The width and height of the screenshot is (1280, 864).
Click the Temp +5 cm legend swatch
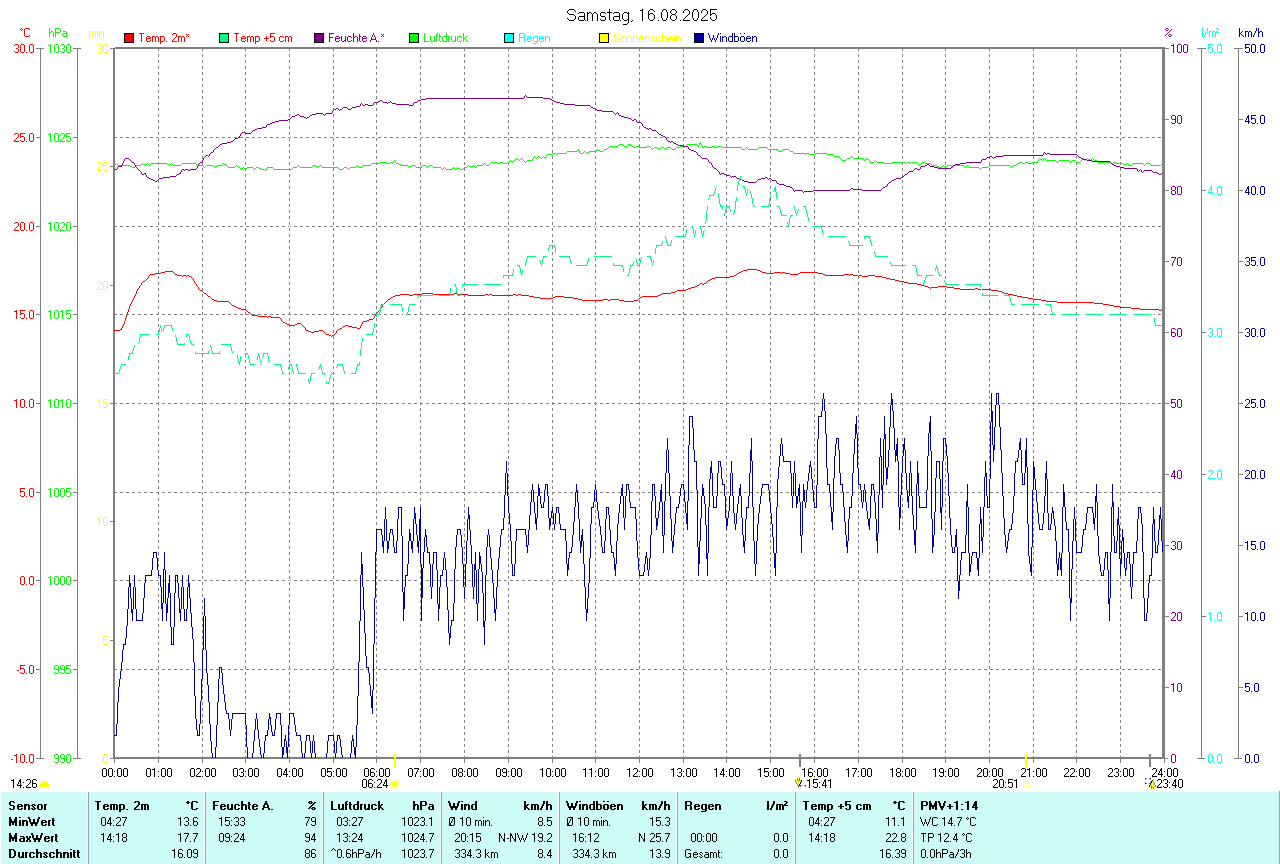tap(224, 38)
